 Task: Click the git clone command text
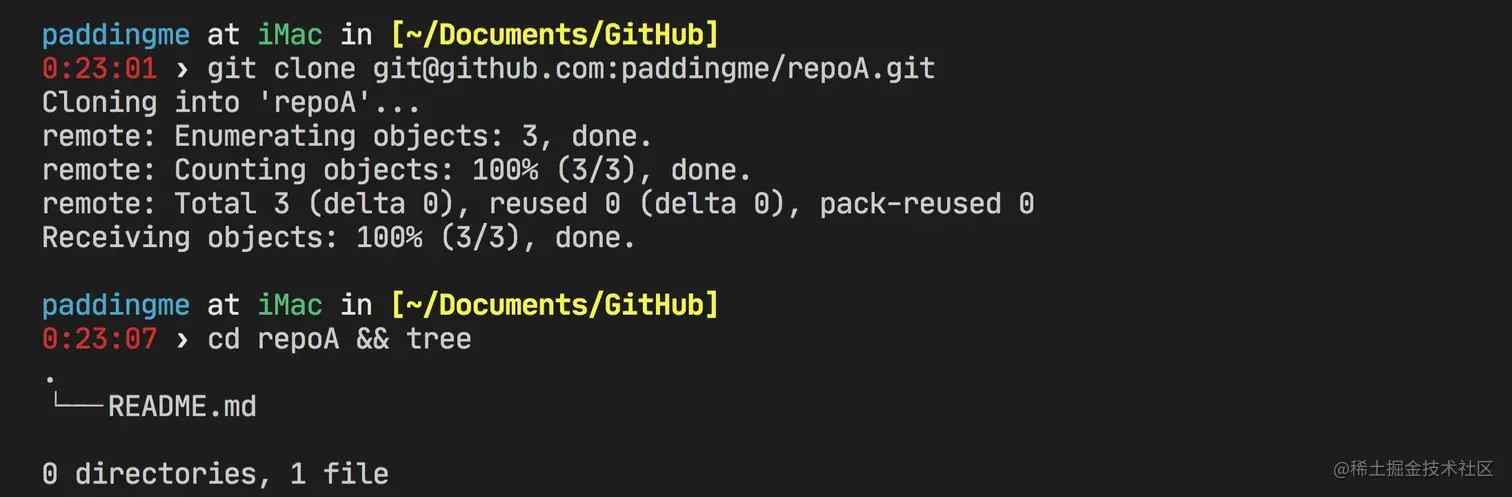tap(571, 69)
